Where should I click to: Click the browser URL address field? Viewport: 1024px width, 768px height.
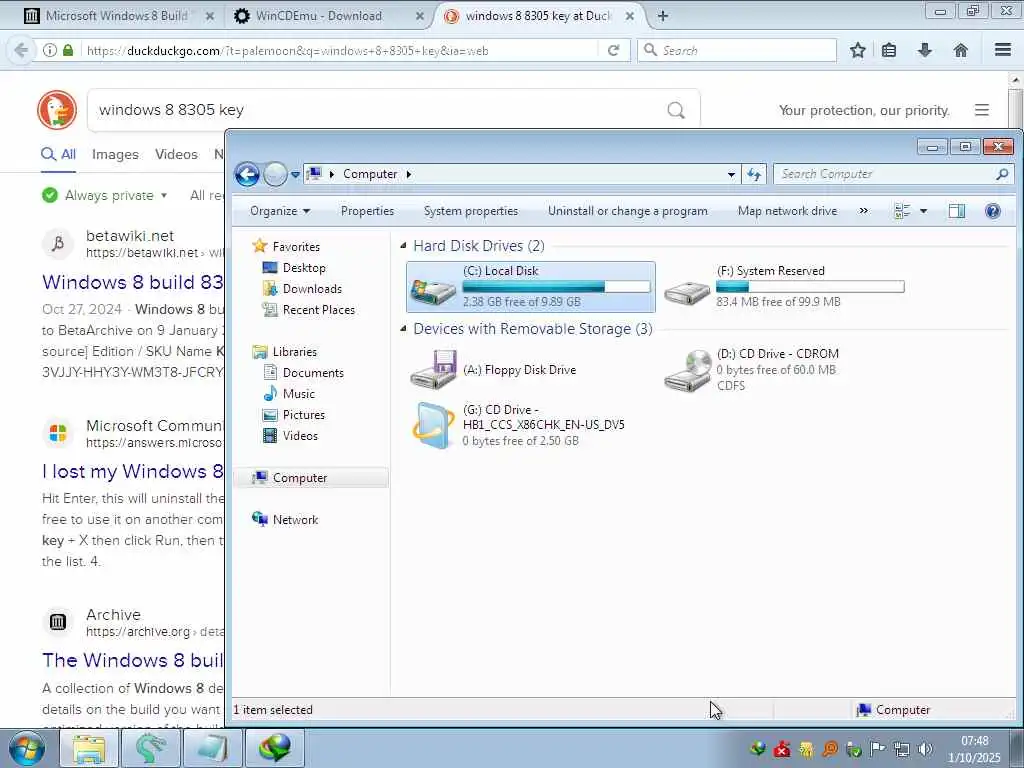[340, 50]
